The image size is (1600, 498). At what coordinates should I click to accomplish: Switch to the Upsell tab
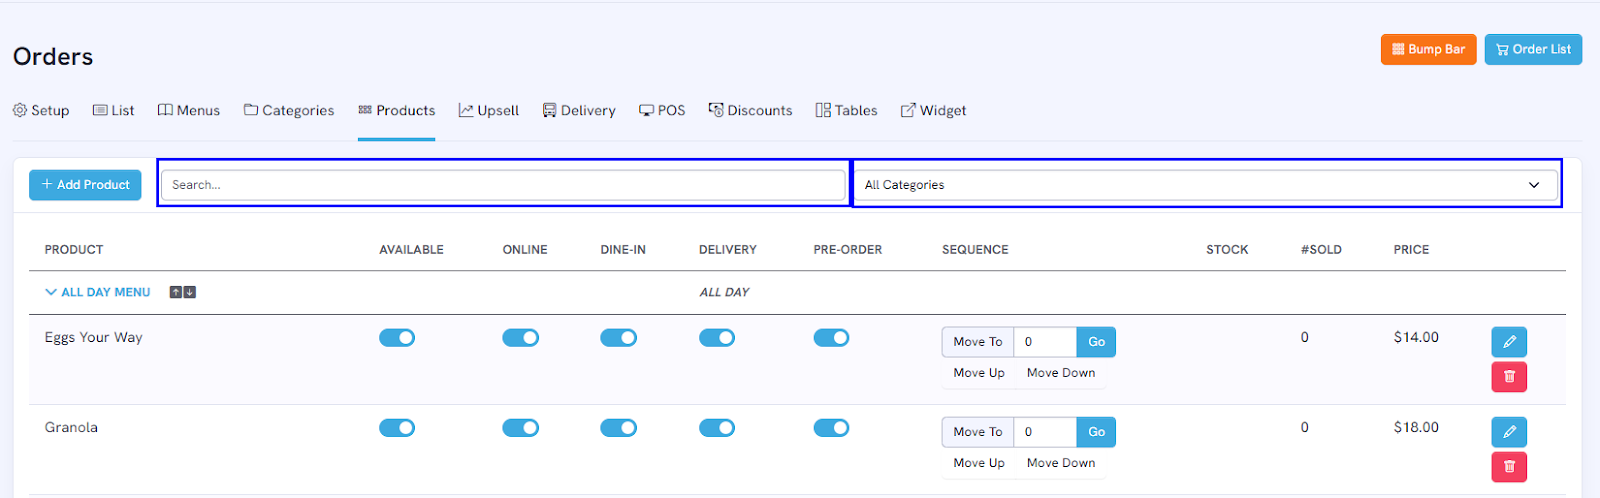coord(489,110)
